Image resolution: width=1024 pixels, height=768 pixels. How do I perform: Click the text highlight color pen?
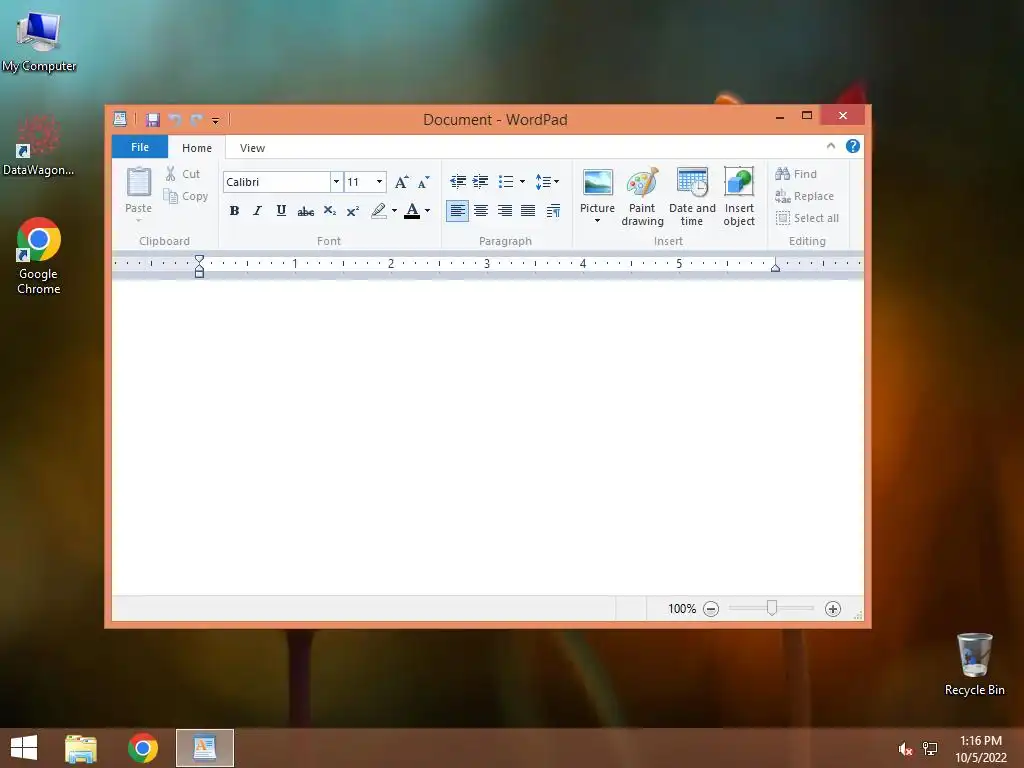[x=379, y=210]
